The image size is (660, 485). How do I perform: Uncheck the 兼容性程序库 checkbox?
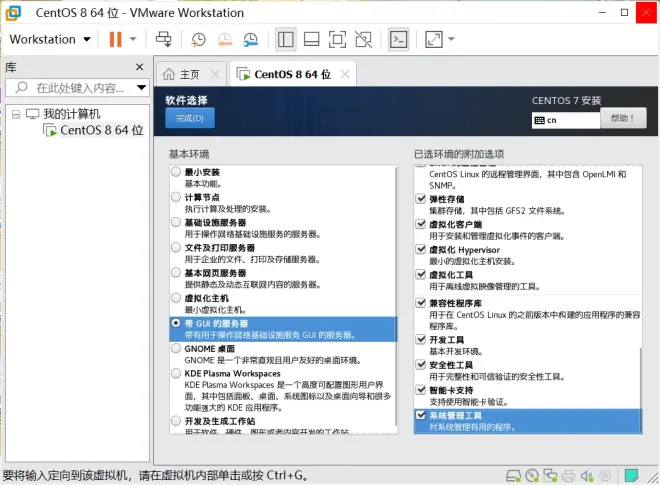(x=420, y=302)
